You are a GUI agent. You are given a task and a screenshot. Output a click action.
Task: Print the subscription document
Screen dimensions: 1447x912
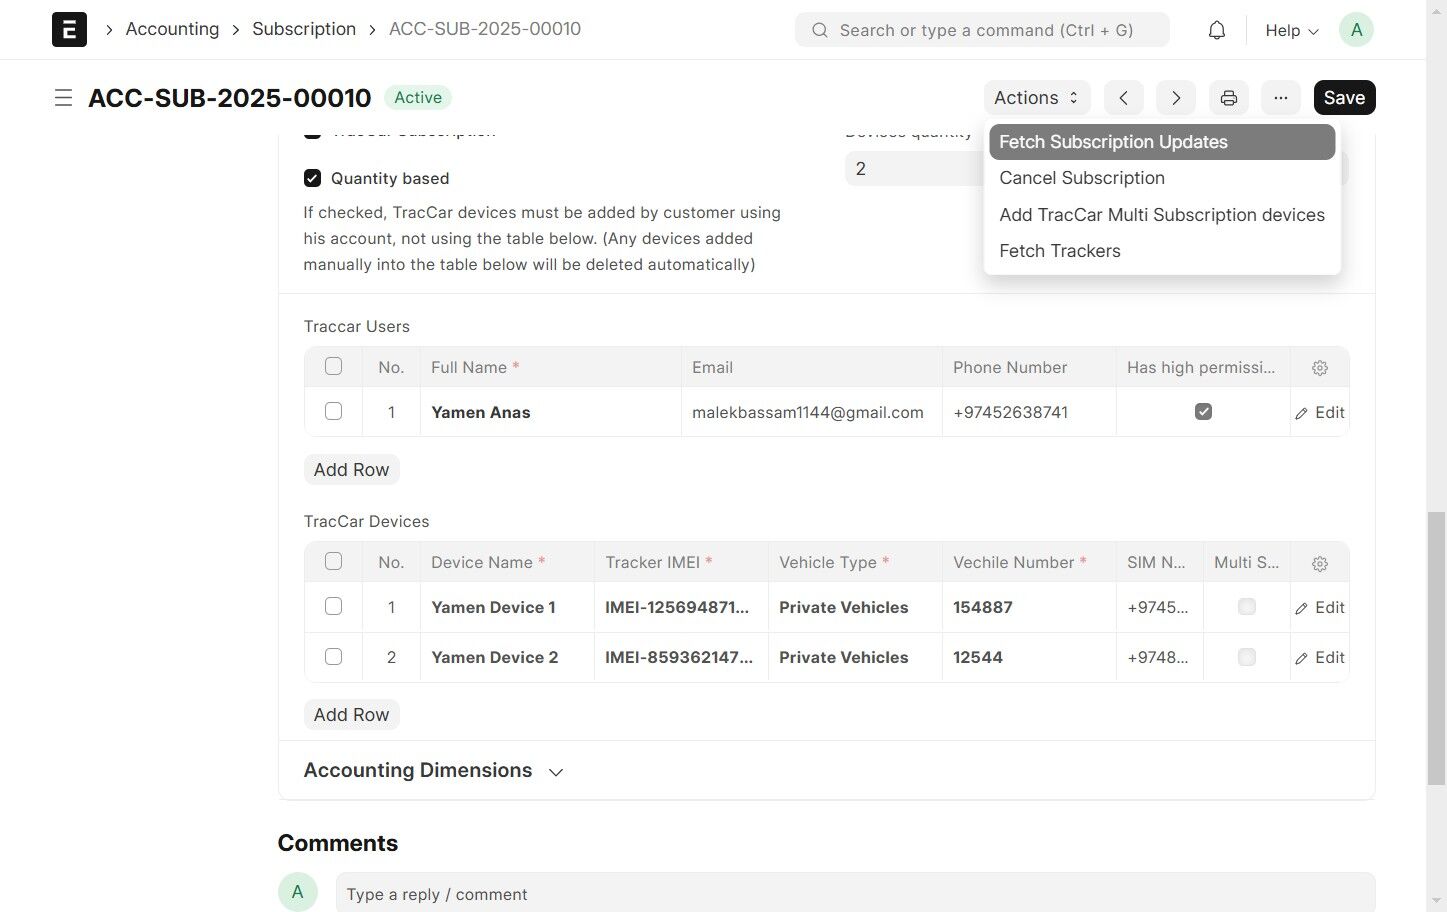tap(1229, 98)
